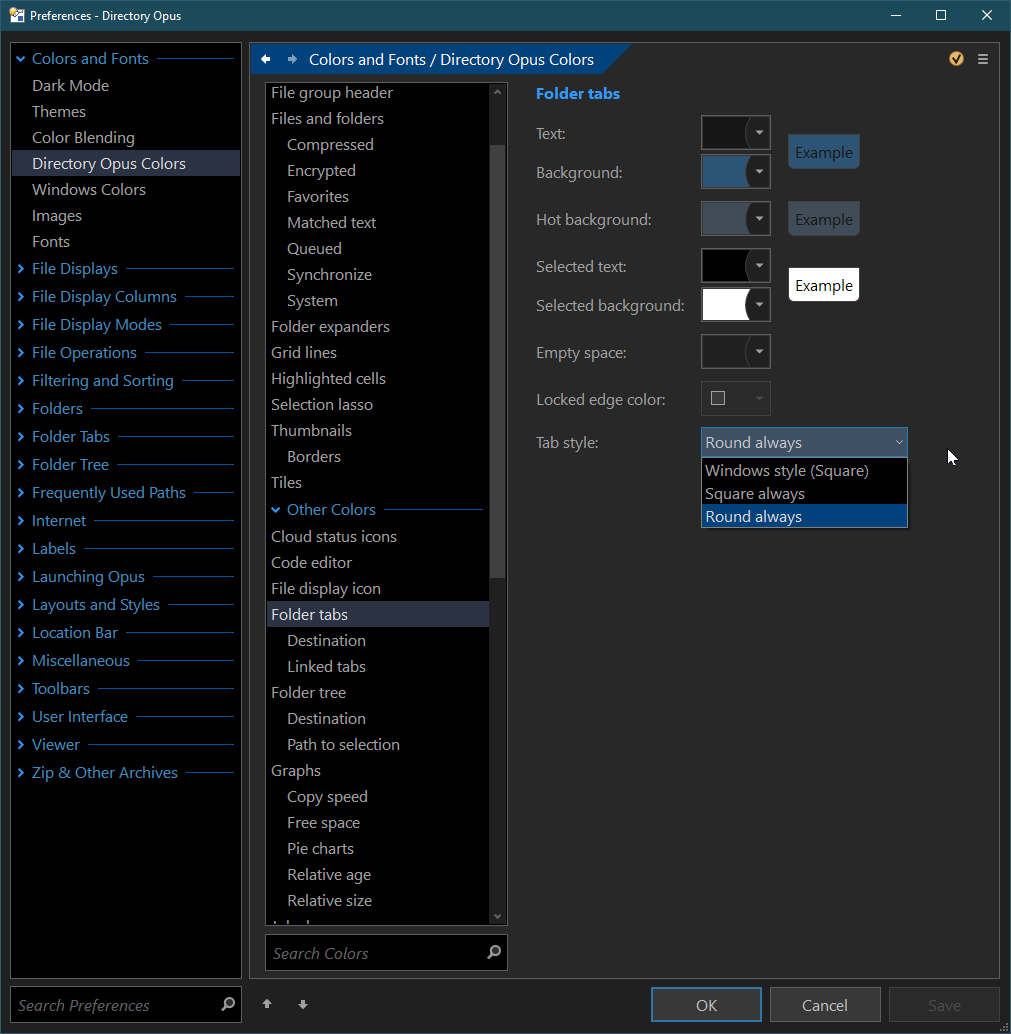Choose Square always option

click(x=804, y=493)
